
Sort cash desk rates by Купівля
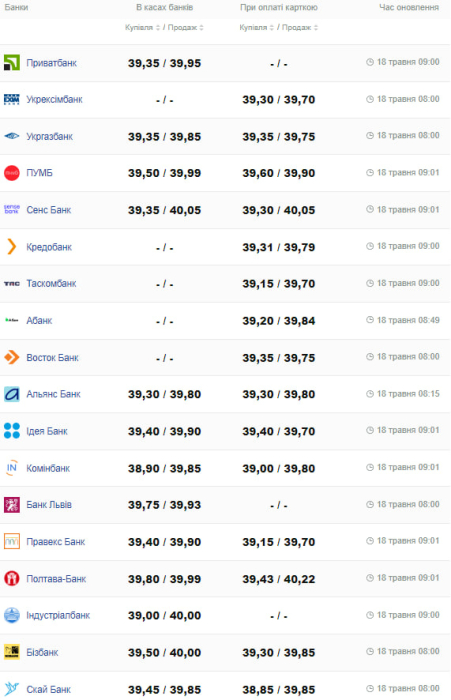click(142, 28)
